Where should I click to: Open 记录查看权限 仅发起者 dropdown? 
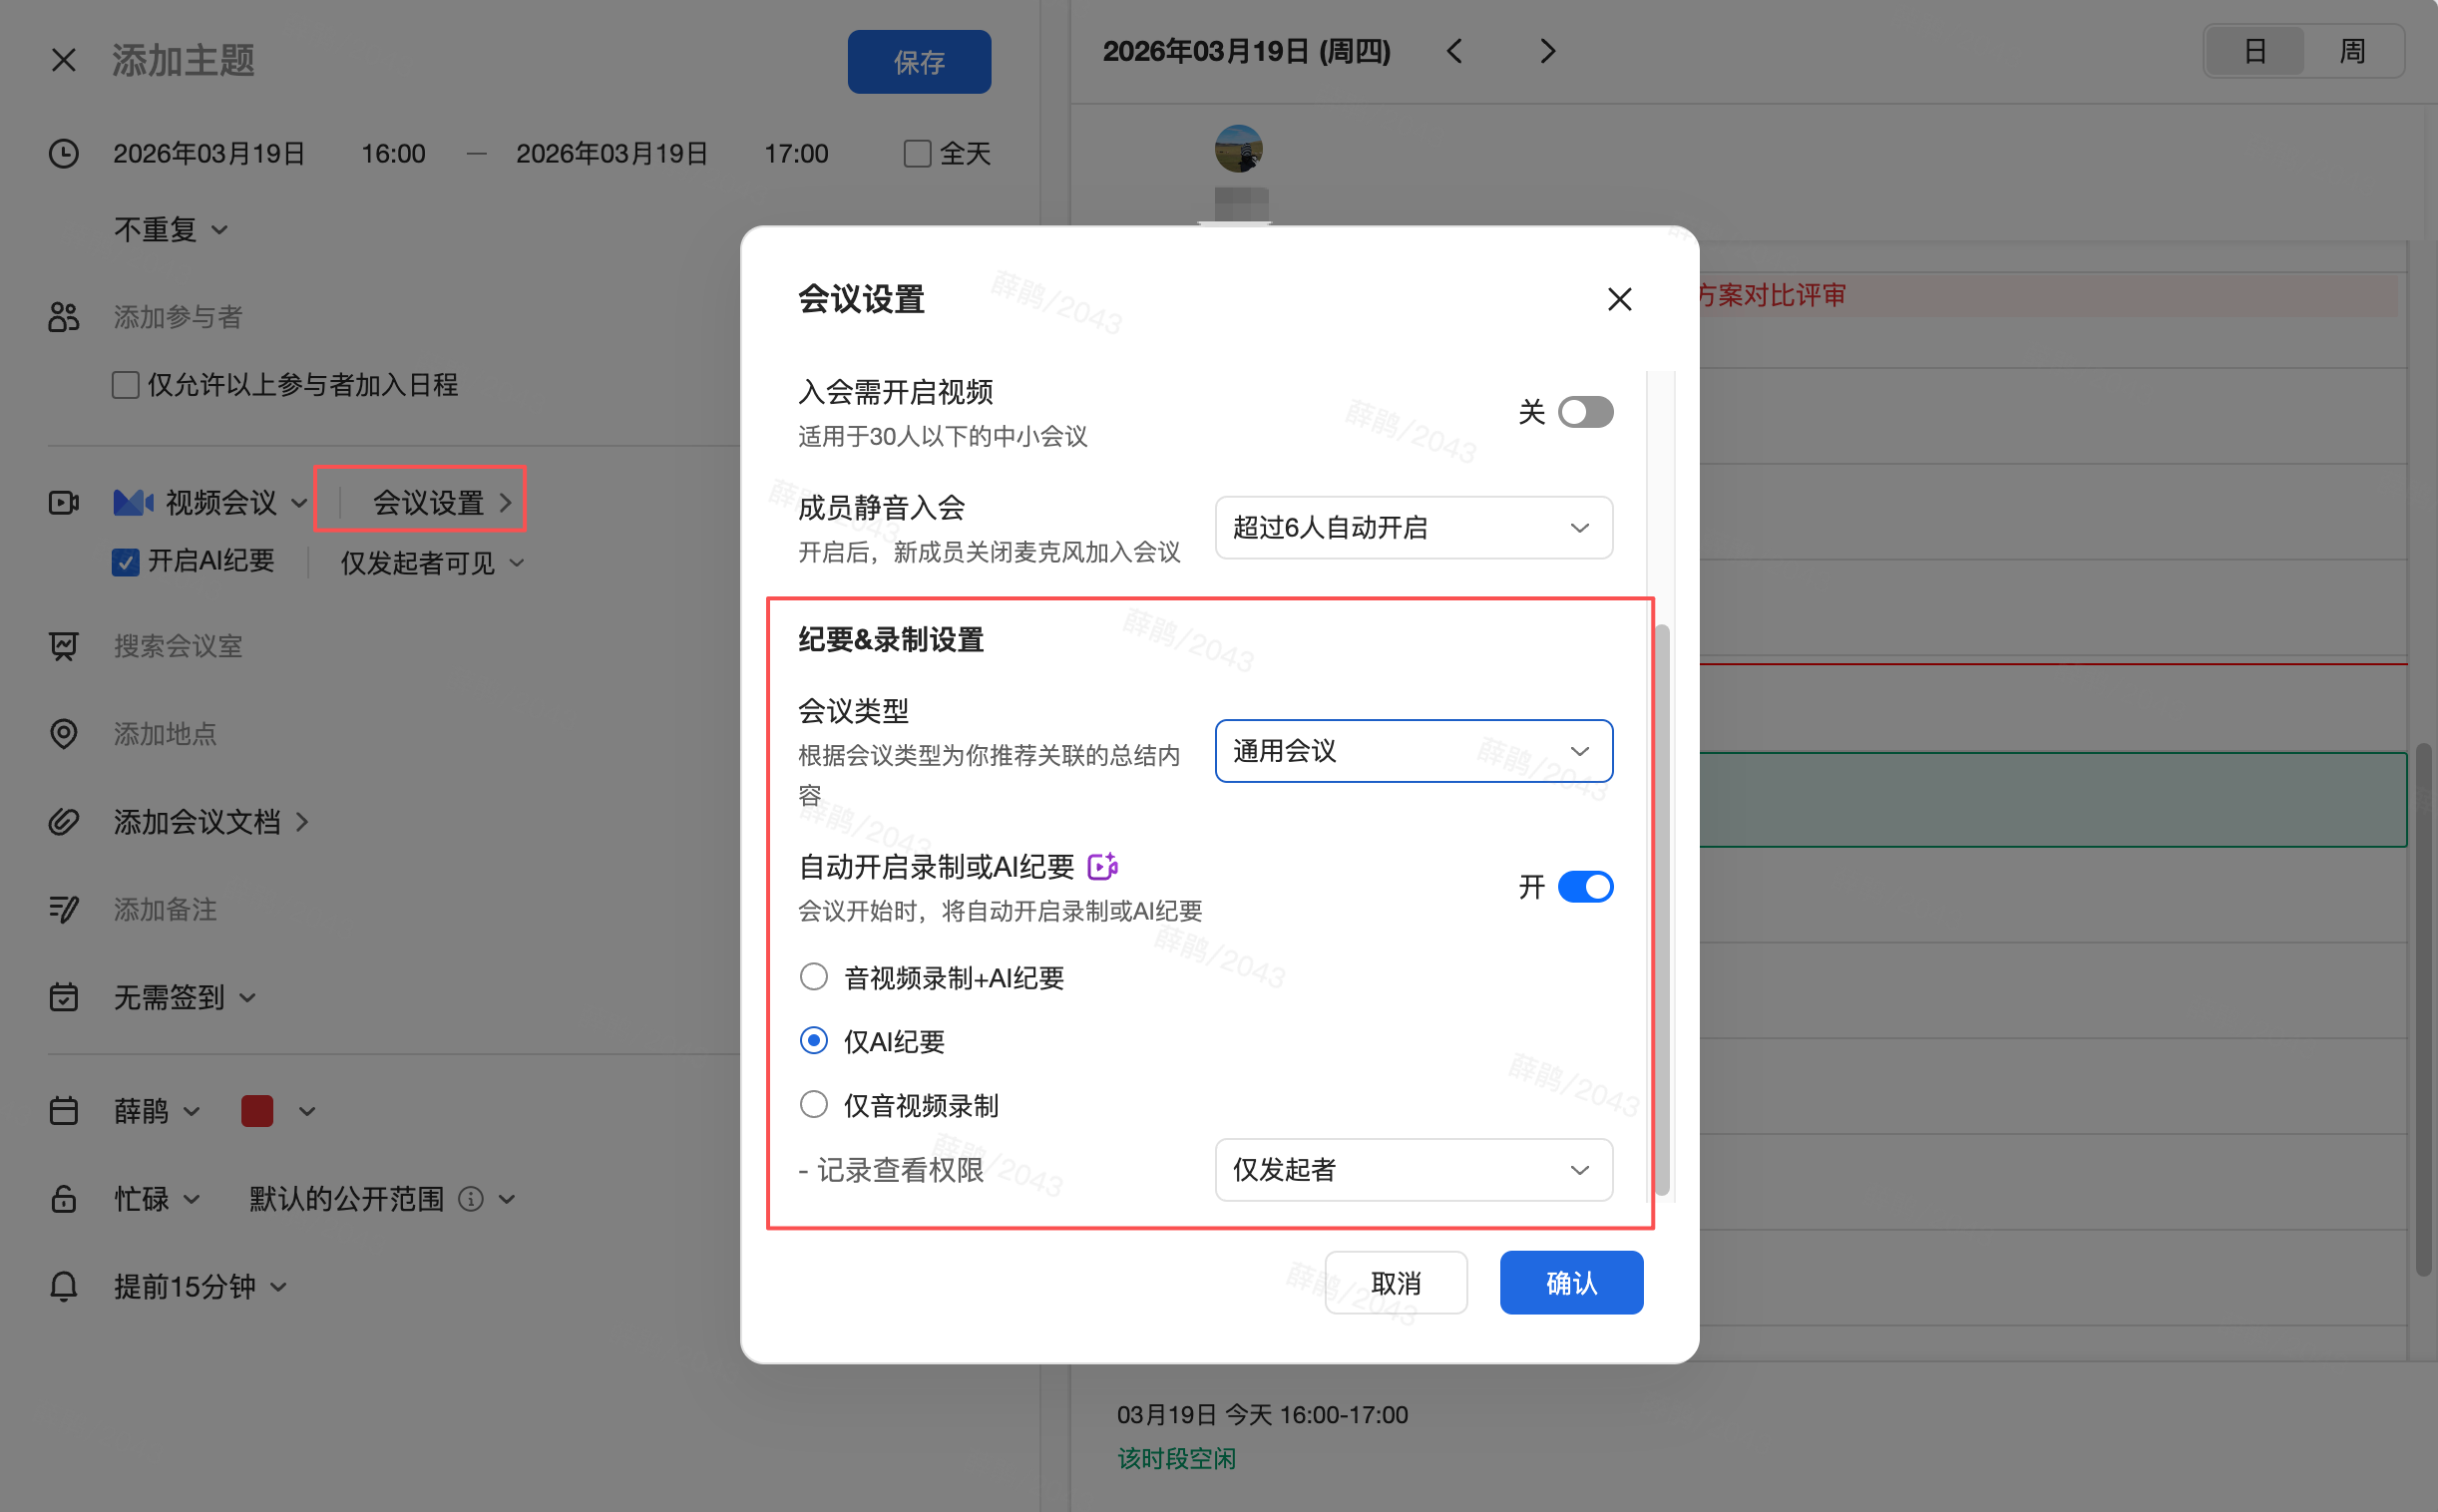tap(1413, 1170)
